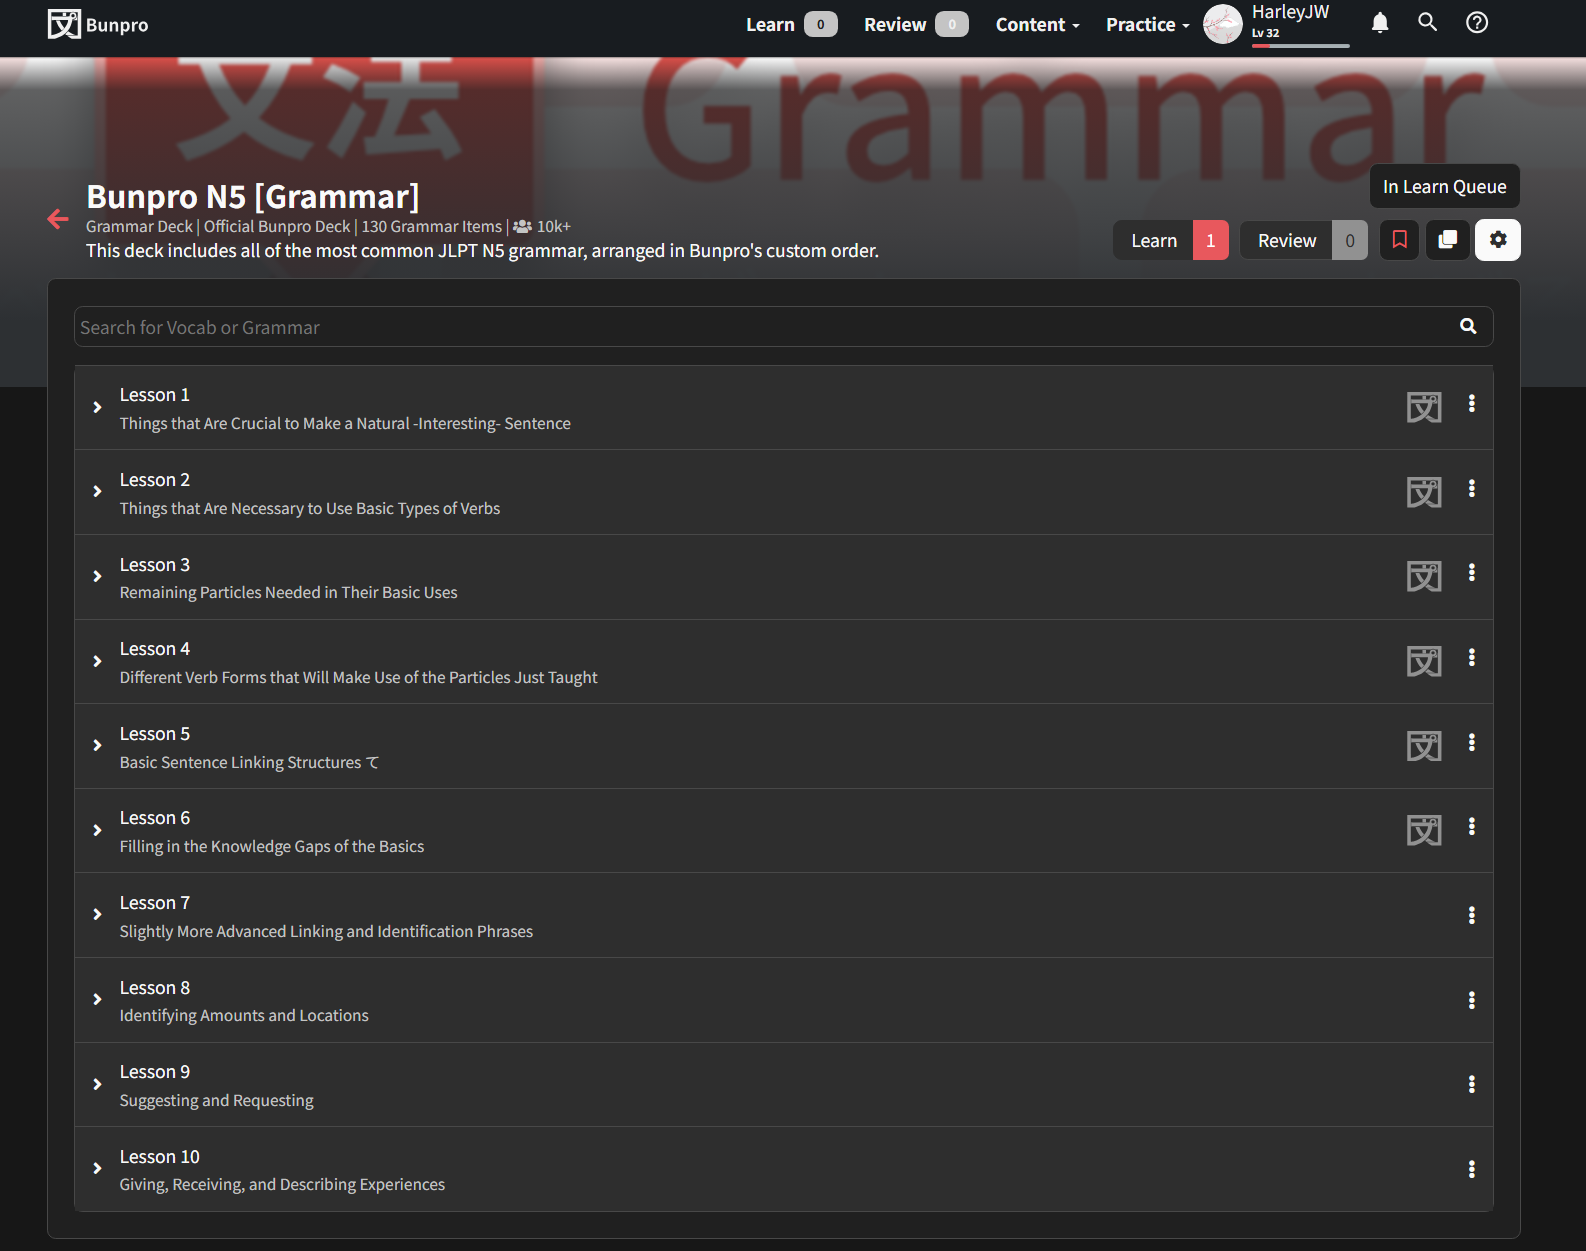
Task: Open the help question mark icon
Action: point(1477,23)
